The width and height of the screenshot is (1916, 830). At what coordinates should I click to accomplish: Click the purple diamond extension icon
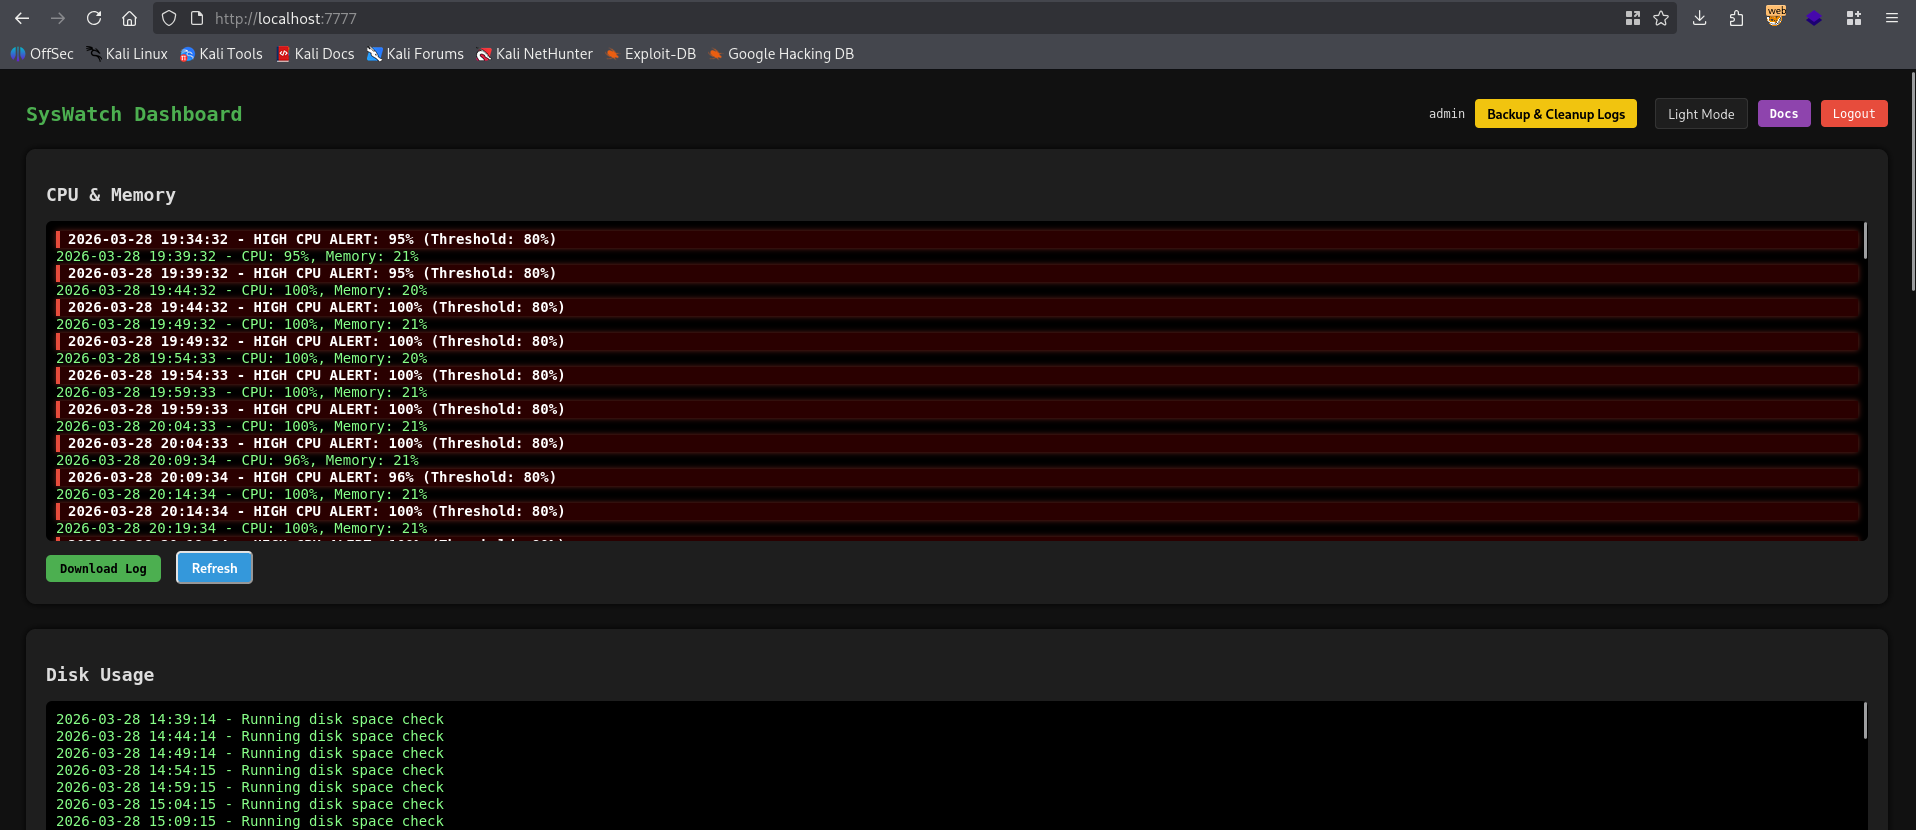point(1814,18)
